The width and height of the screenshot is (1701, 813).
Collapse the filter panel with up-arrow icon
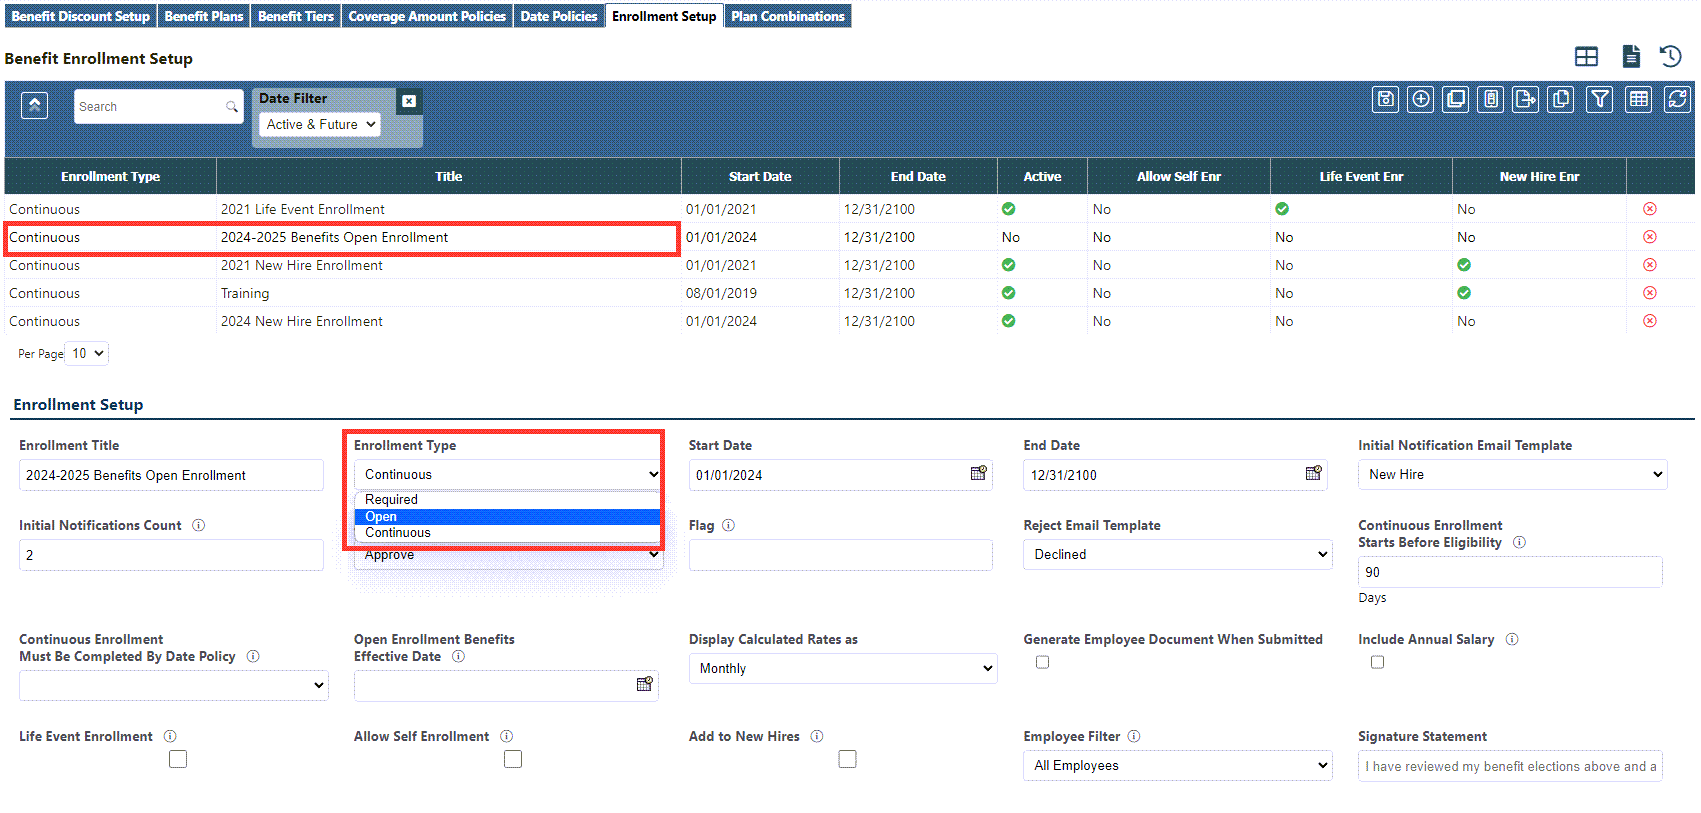point(35,105)
